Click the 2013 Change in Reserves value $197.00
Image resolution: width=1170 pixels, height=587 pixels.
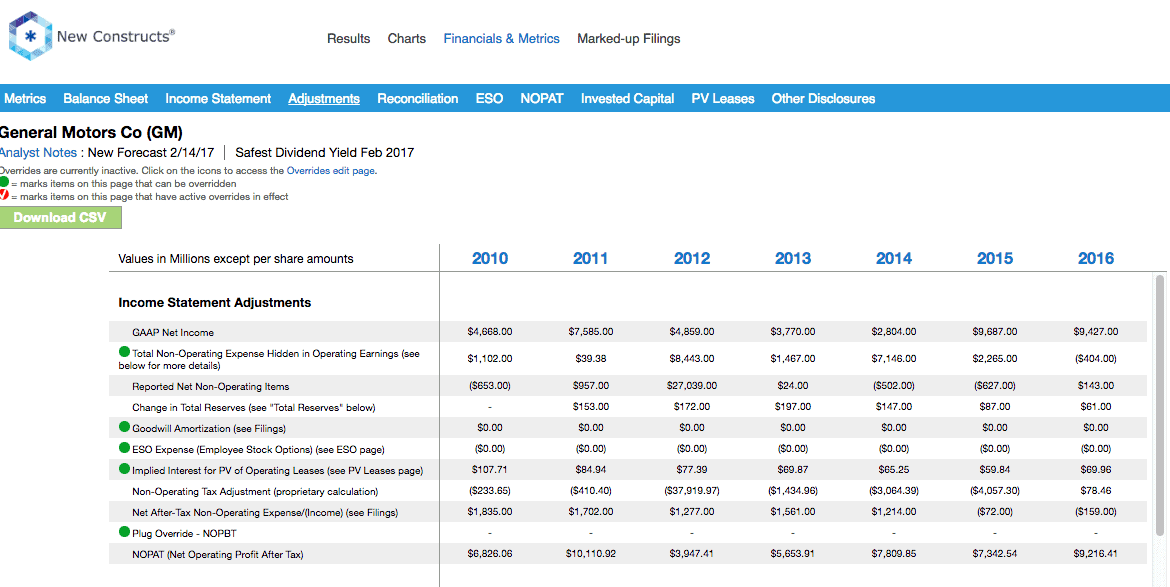(x=792, y=406)
